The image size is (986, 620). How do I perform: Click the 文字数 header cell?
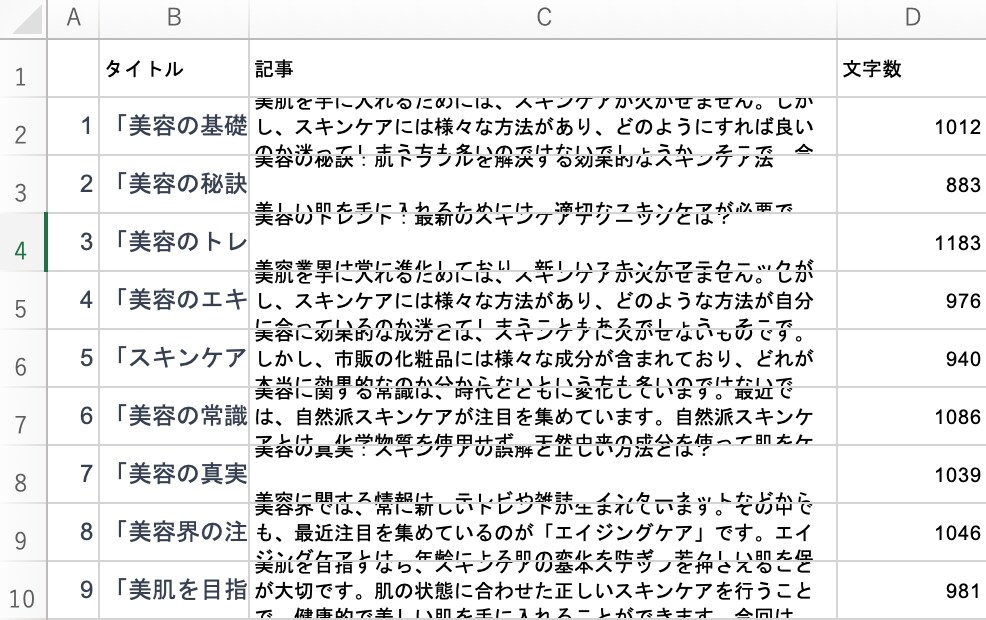[912, 68]
